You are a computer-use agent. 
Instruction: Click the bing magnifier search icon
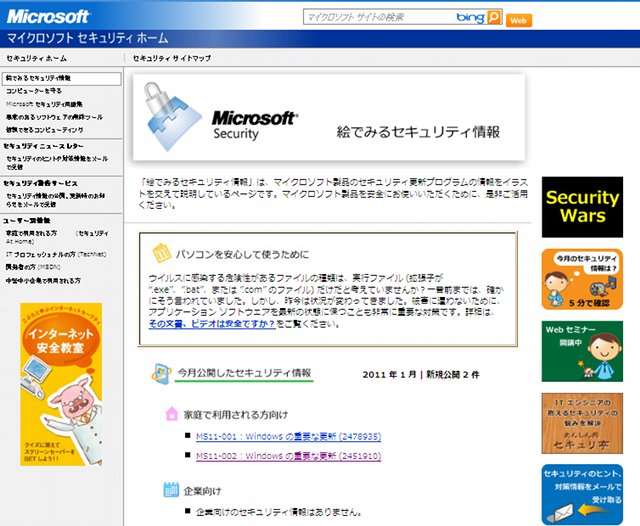494,17
